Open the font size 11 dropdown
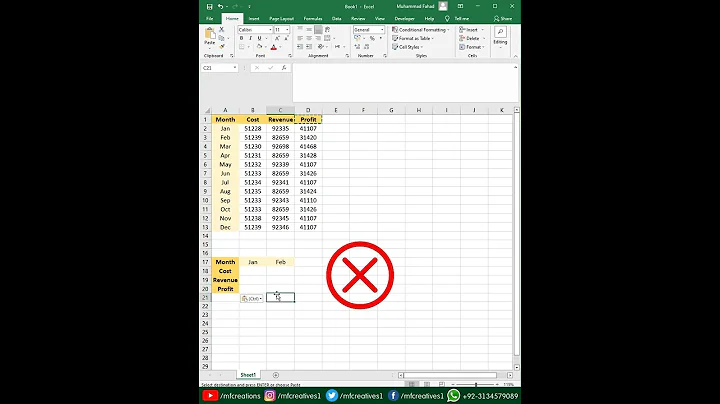Viewport: 720px width, 404px height. (287, 29)
